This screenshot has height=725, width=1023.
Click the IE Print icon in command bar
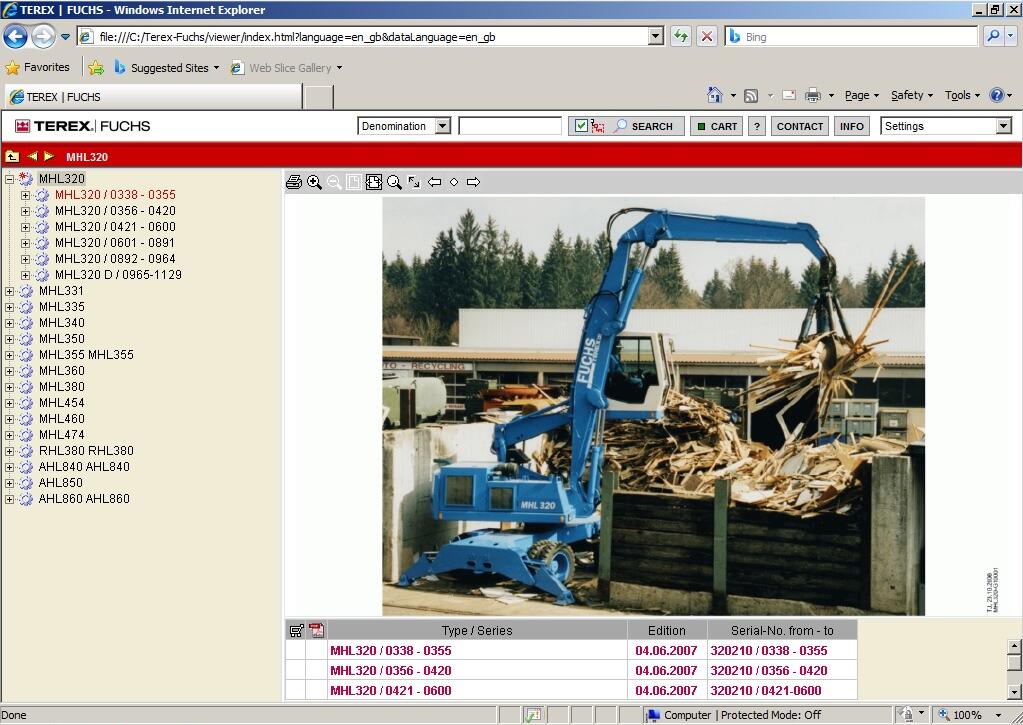coord(813,95)
